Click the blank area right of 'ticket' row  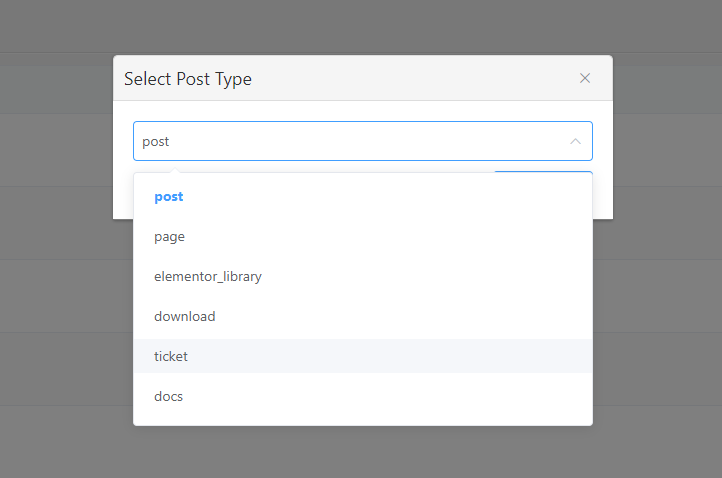click(x=400, y=357)
